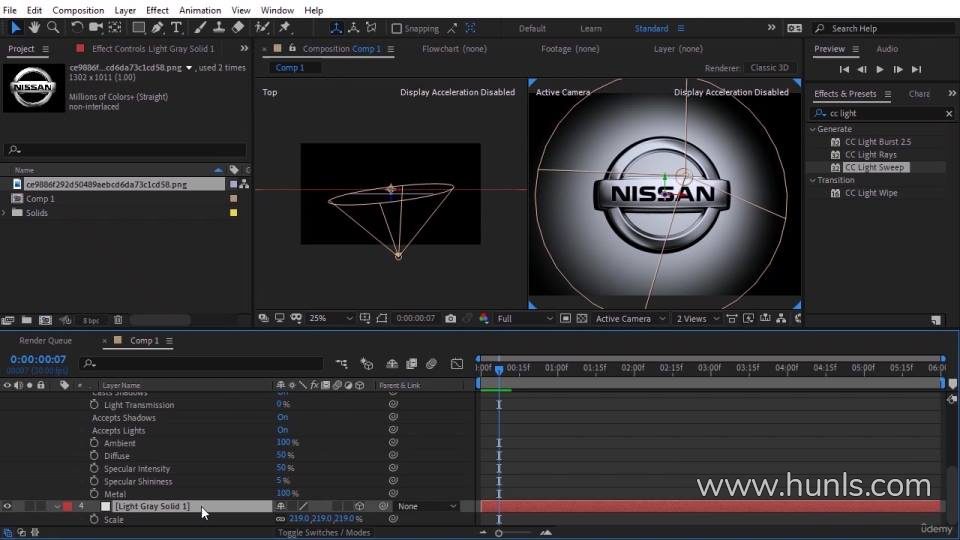Select the Brush tool
The height and width of the screenshot is (540, 960).
200,28
